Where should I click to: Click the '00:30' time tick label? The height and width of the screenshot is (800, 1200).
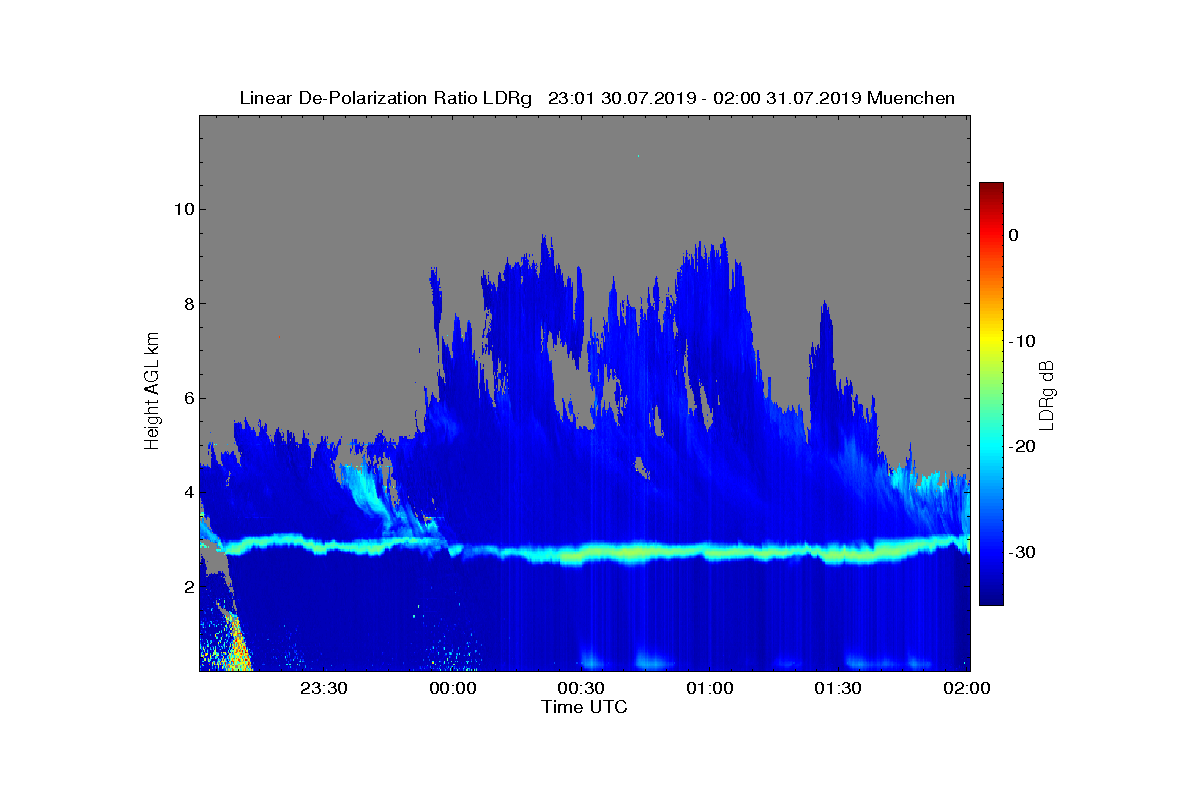click(580, 689)
